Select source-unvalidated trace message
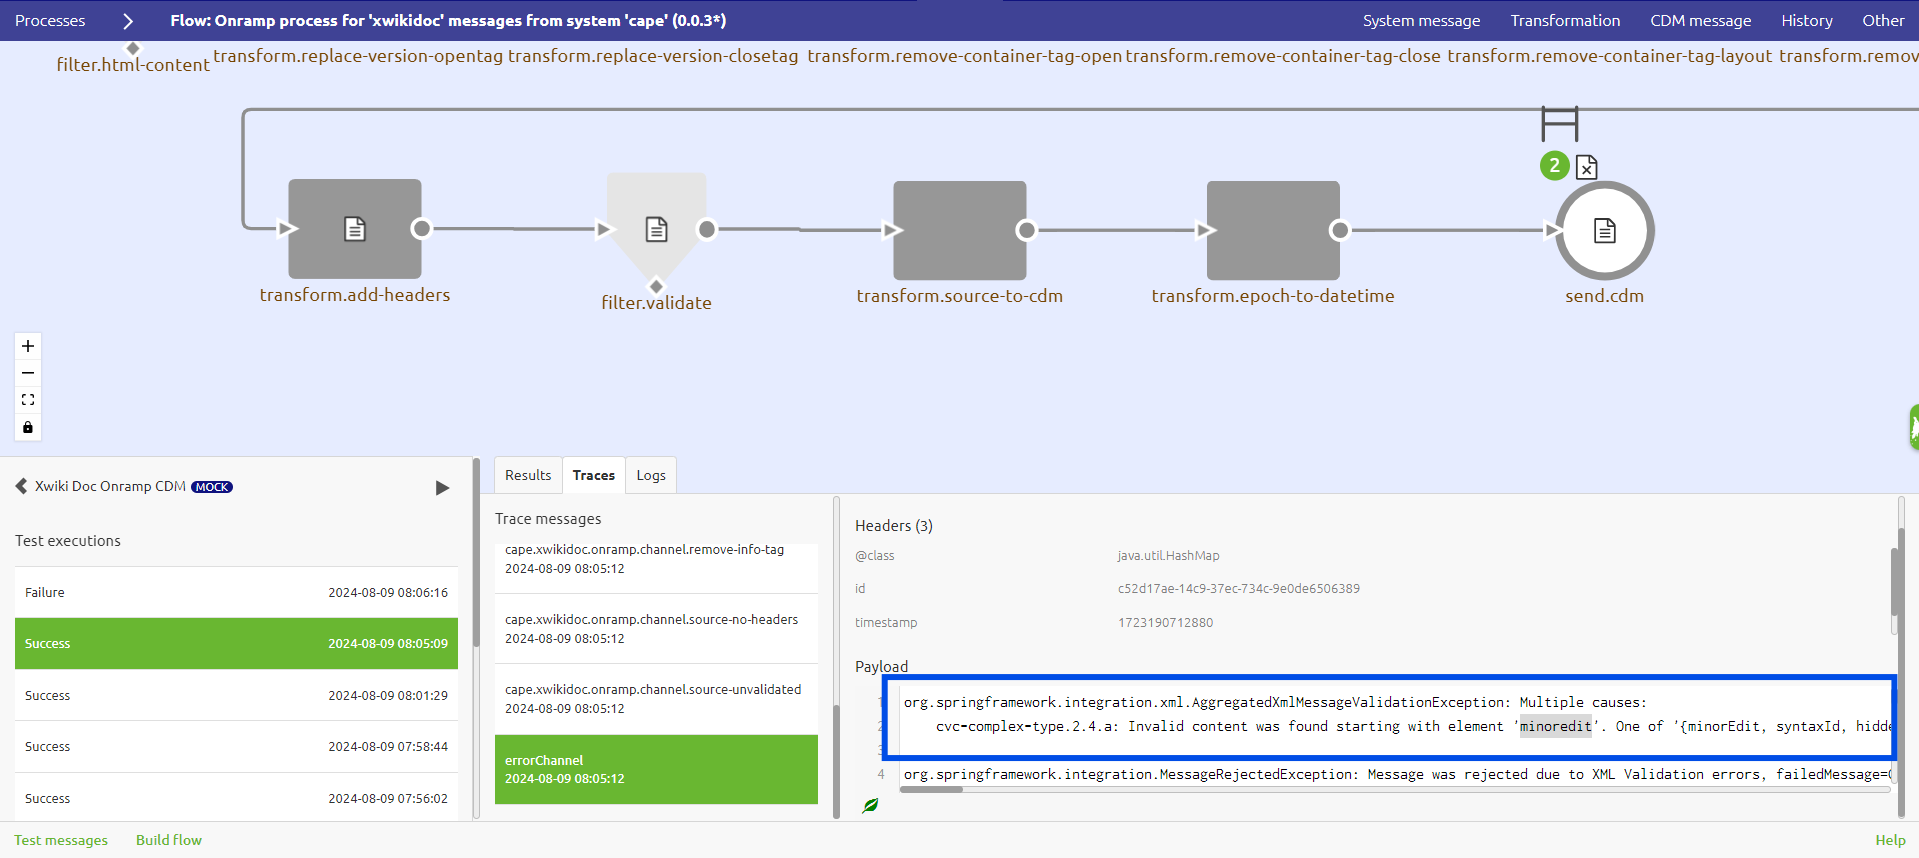Screen dimensions: 1919x858 [656, 699]
